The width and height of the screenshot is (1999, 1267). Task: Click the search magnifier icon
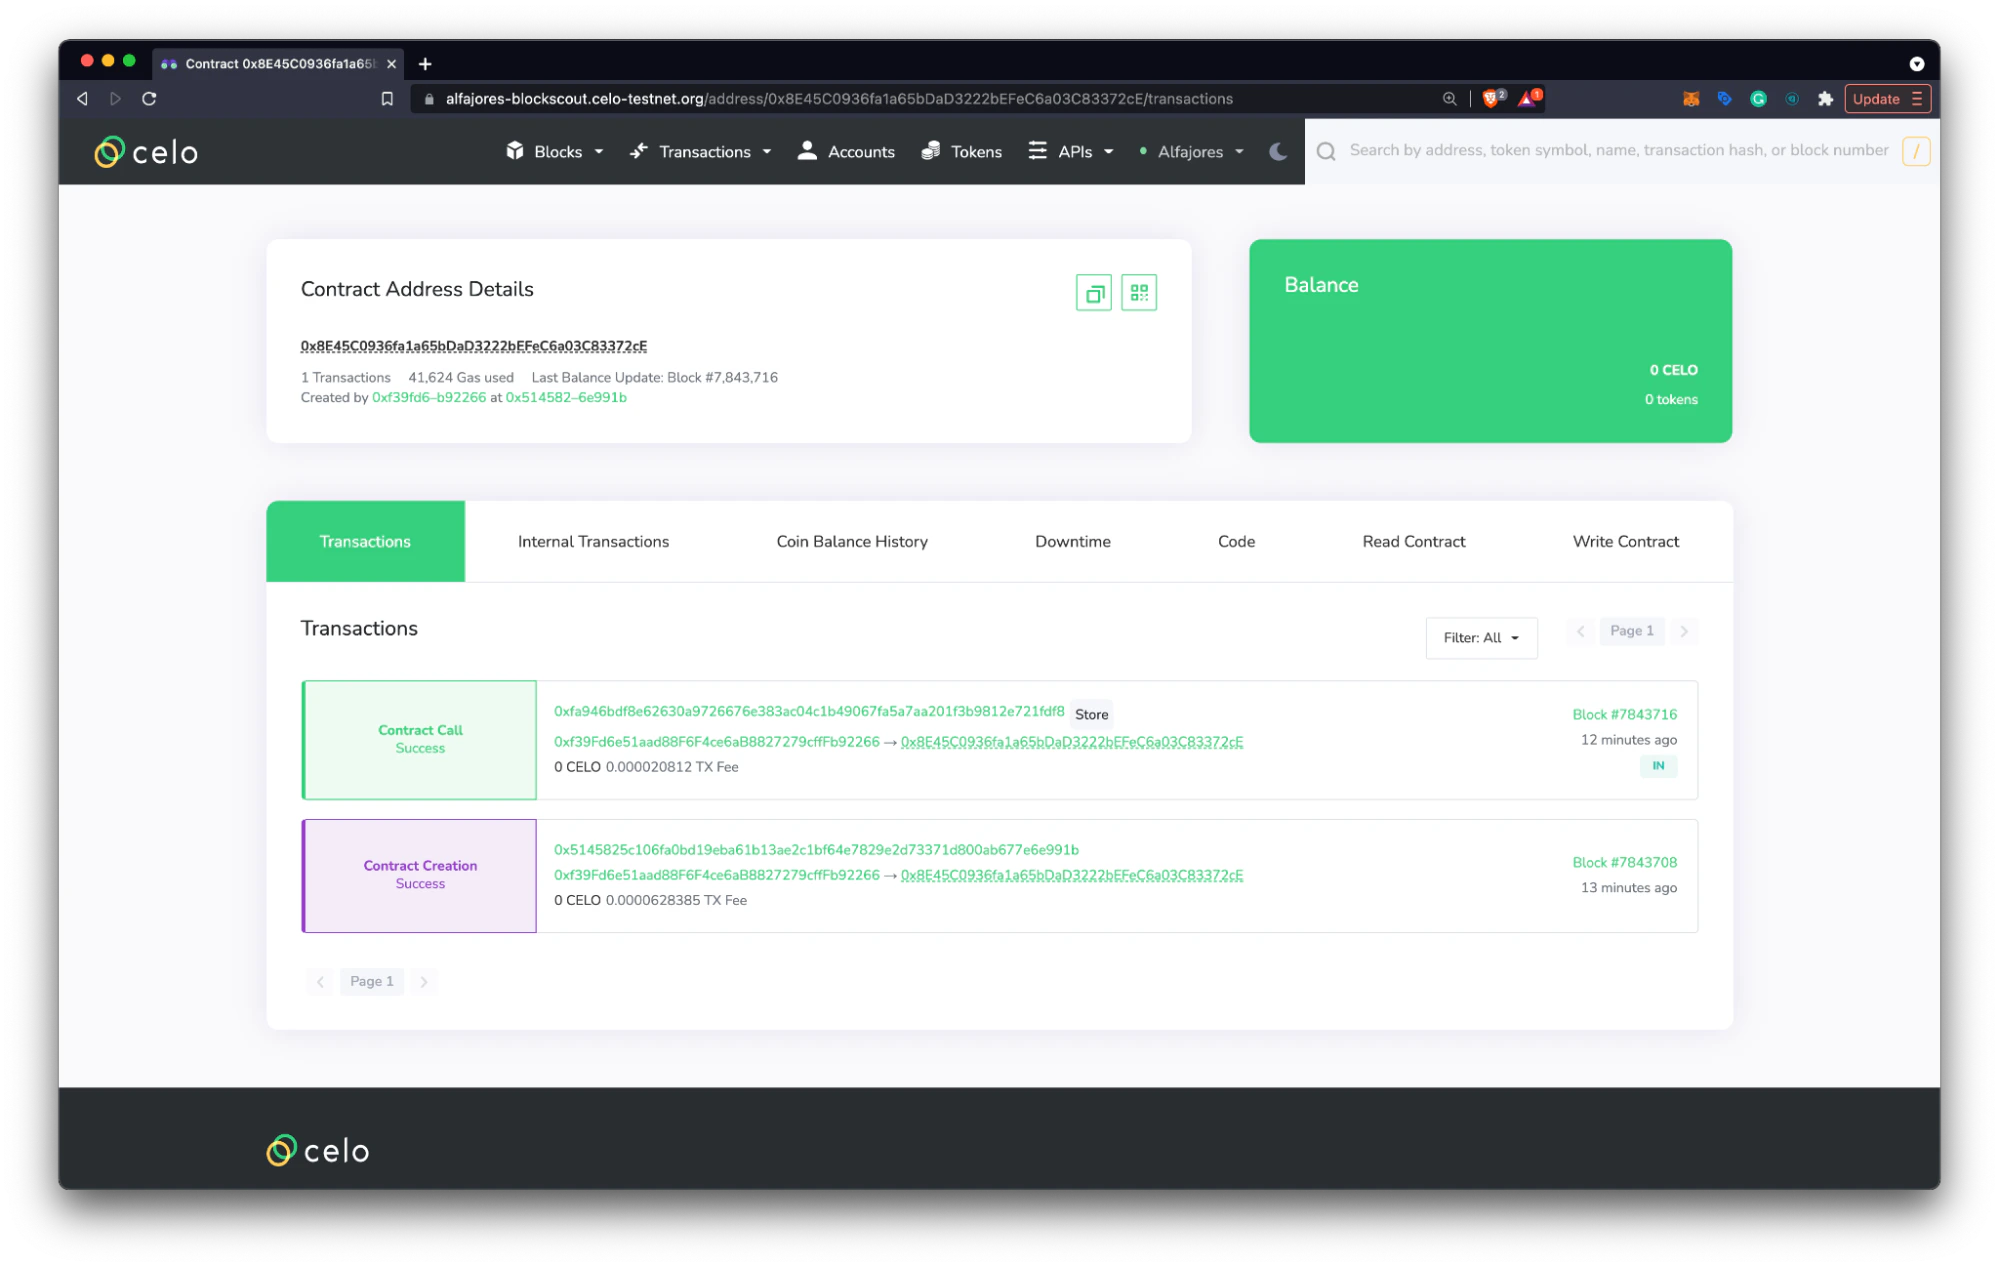[1325, 150]
